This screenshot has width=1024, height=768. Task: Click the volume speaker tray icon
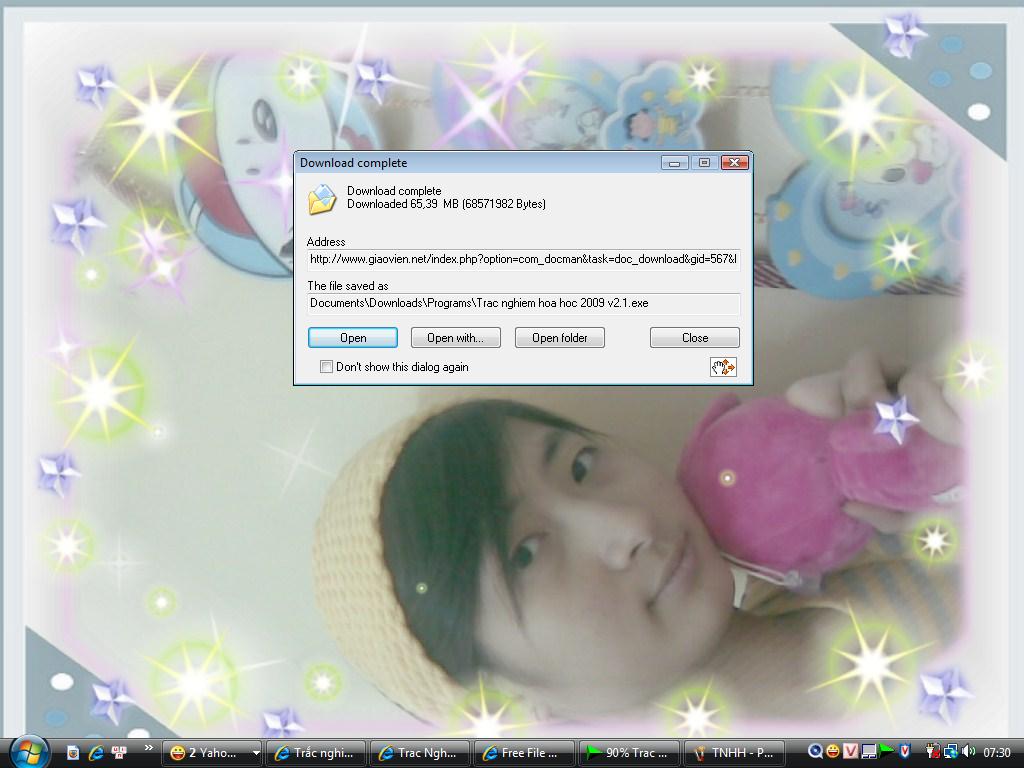pyautogui.click(x=969, y=751)
